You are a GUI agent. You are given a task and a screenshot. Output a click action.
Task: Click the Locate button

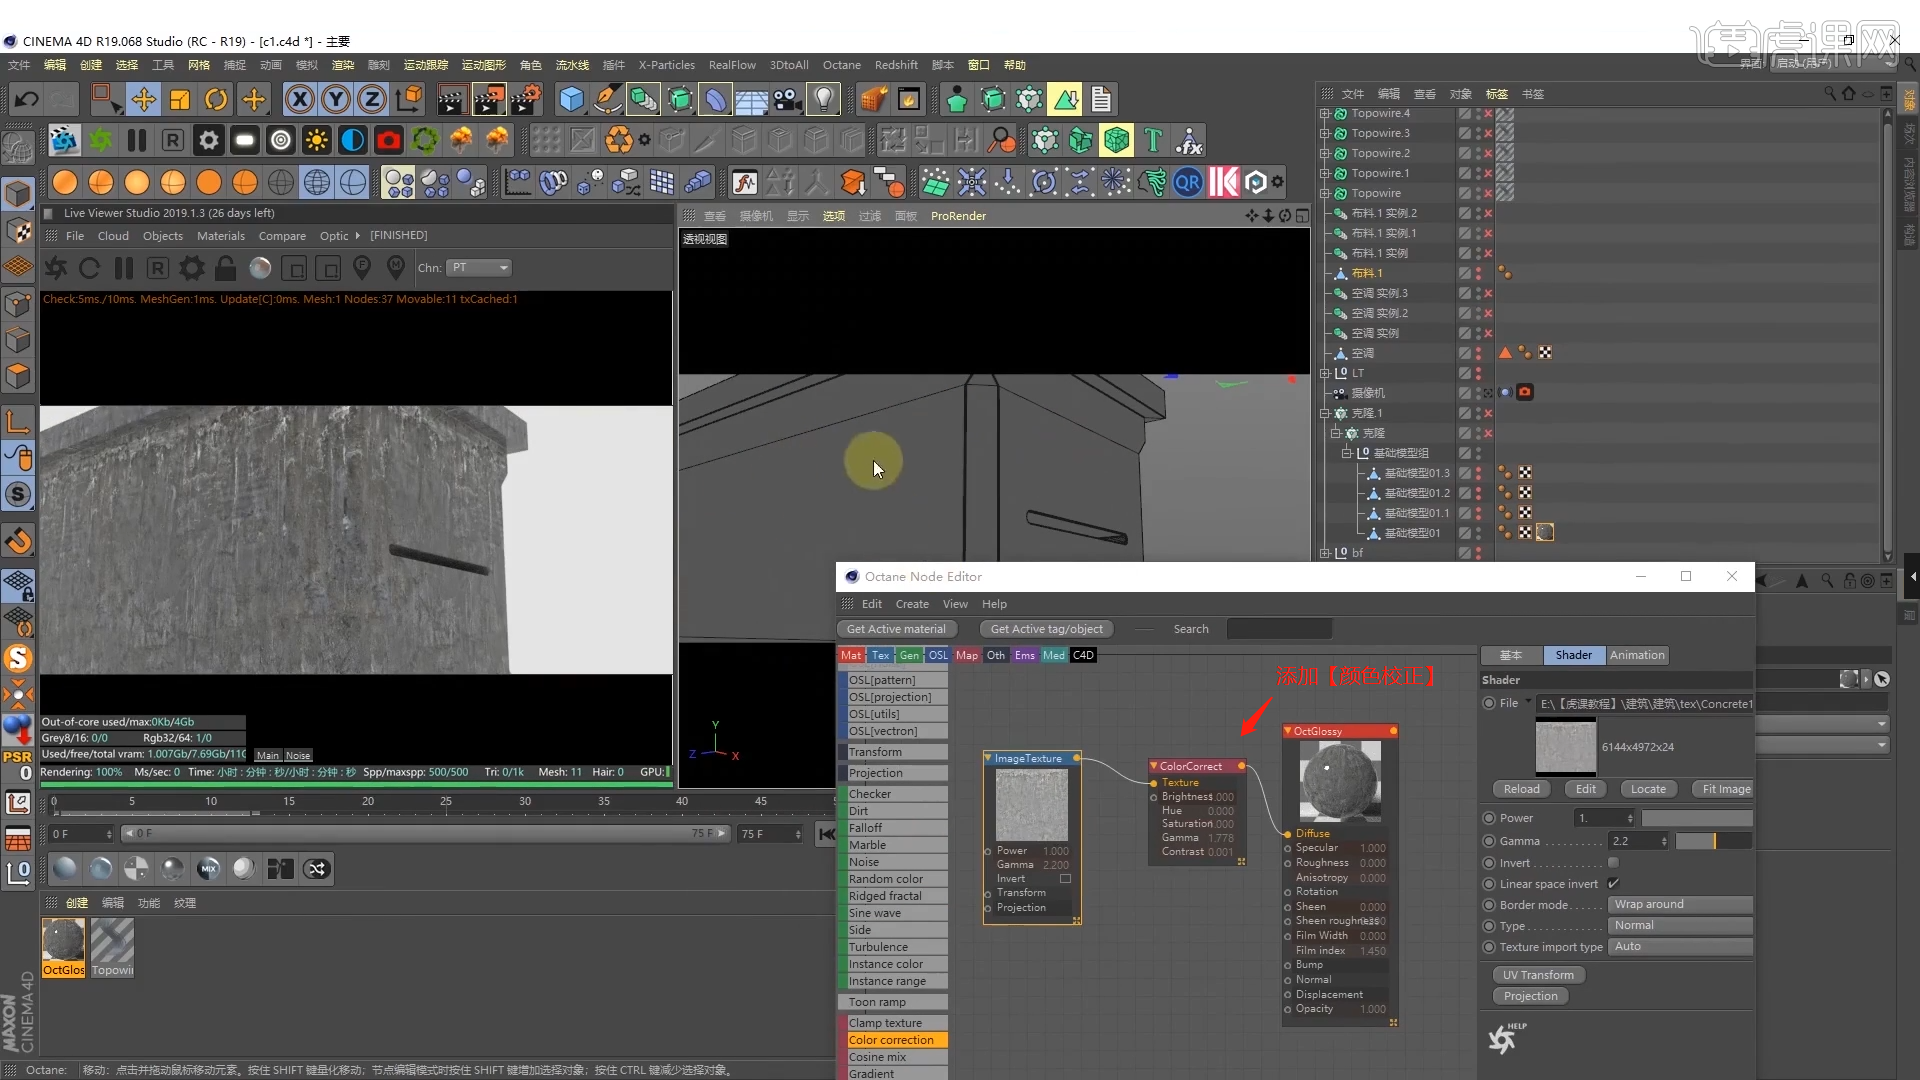point(1648,789)
